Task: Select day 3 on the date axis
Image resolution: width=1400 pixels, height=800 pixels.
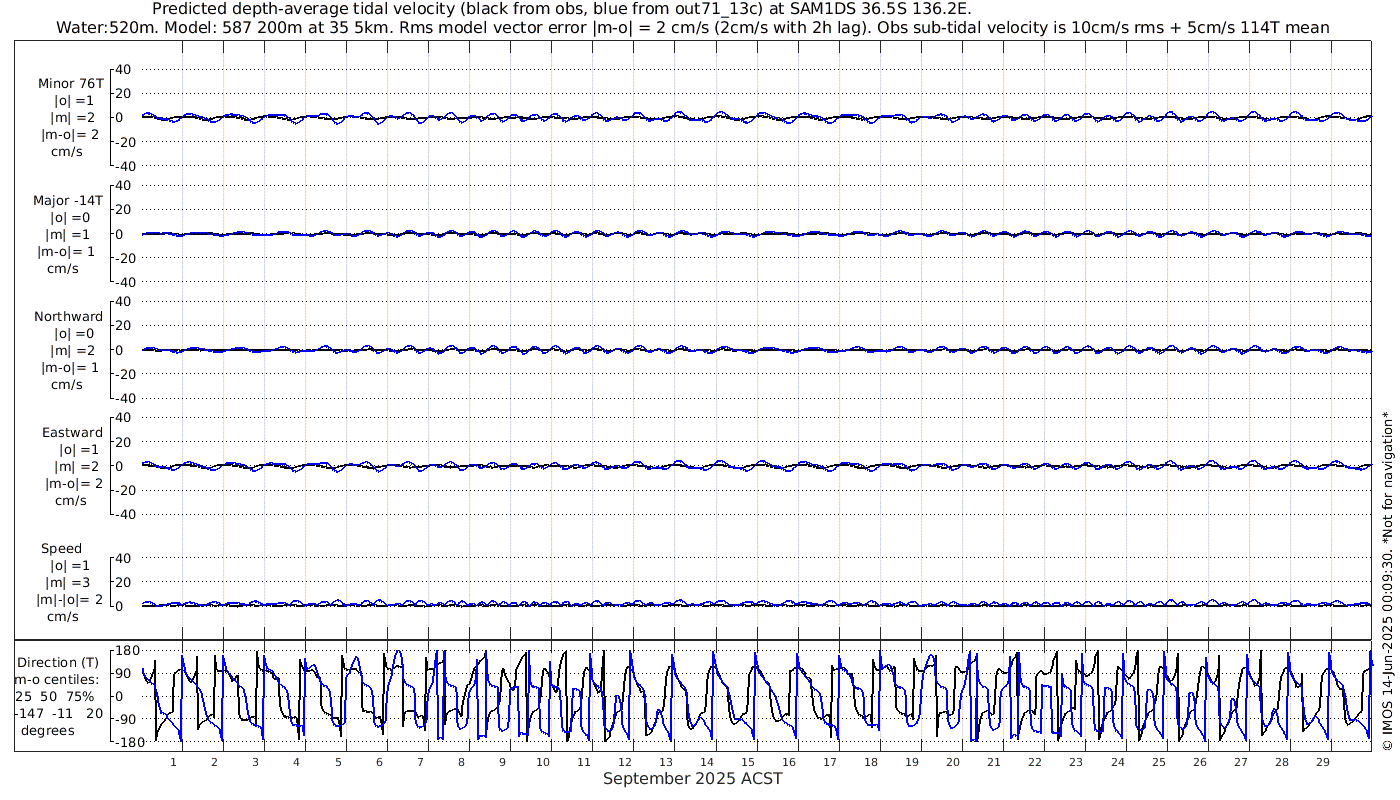Action: [x=255, y=762]
